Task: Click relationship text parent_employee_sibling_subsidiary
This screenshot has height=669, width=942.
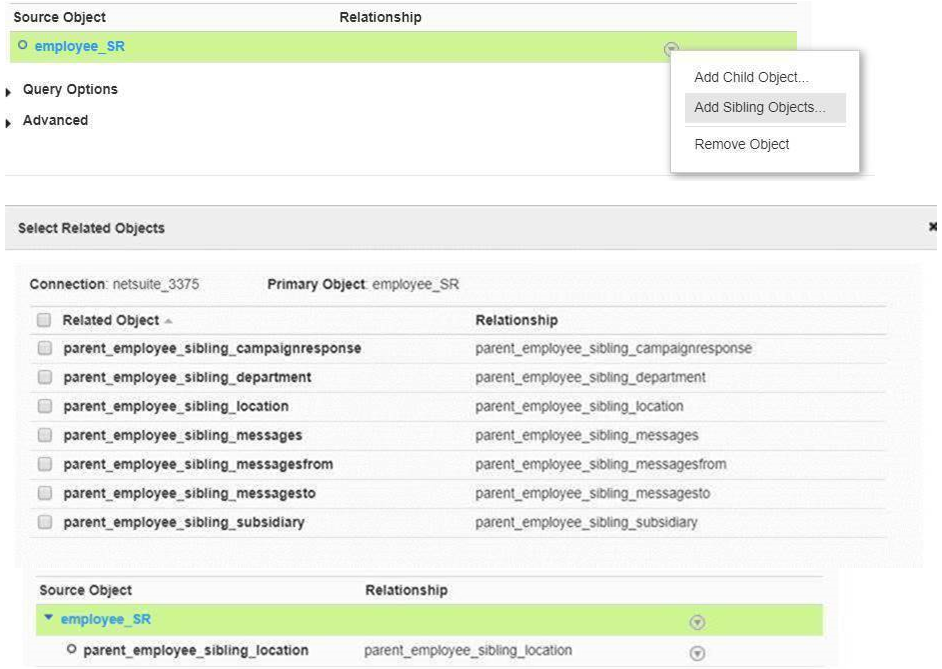Action: (586, 522)
